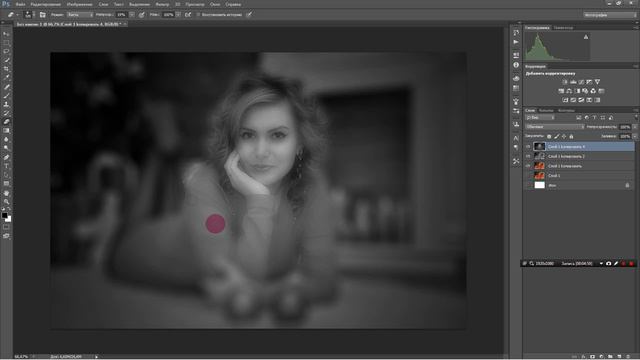Add an Invert adjustment layer
Viewport: 640px width, 360px height.
pos(565,100)
